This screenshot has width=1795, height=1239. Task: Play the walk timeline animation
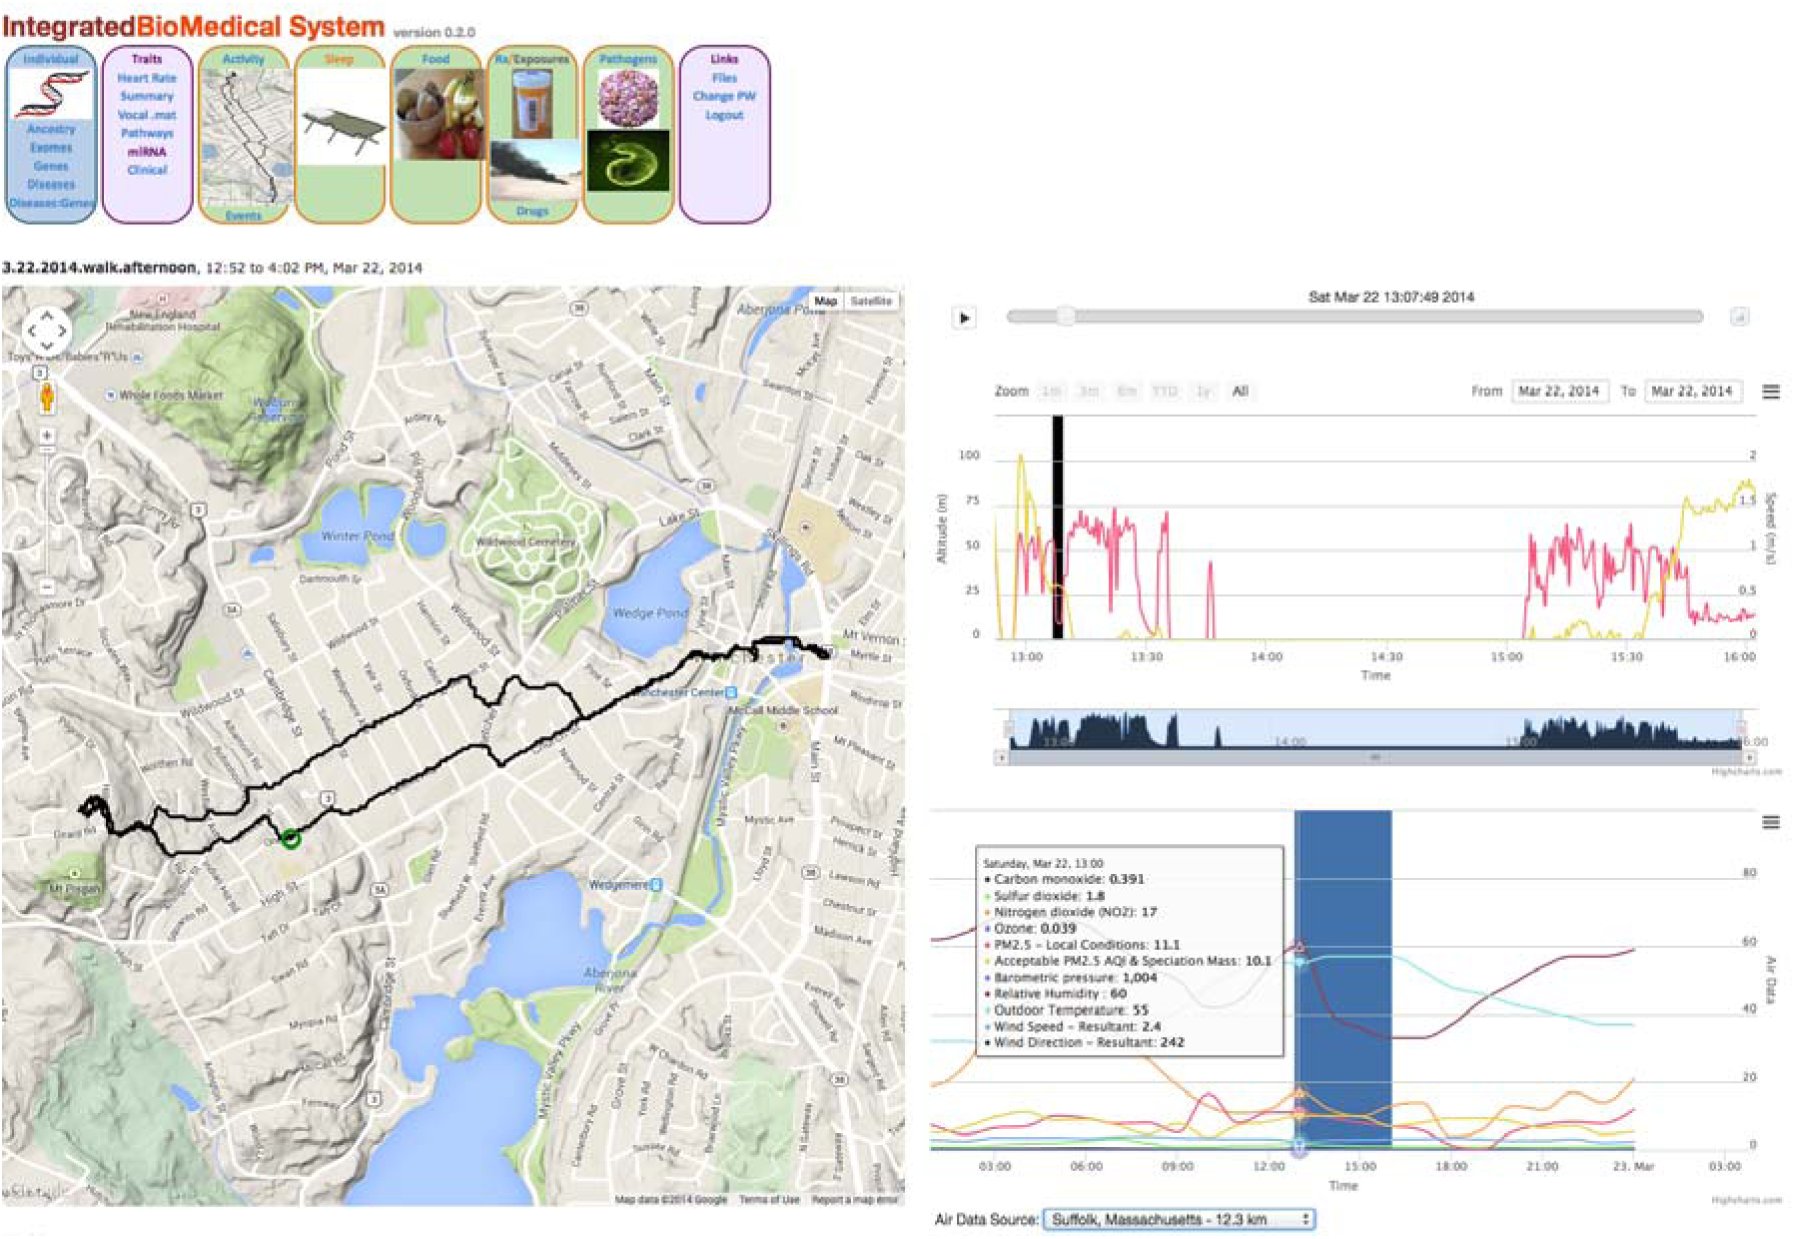[x=964, y=318]
